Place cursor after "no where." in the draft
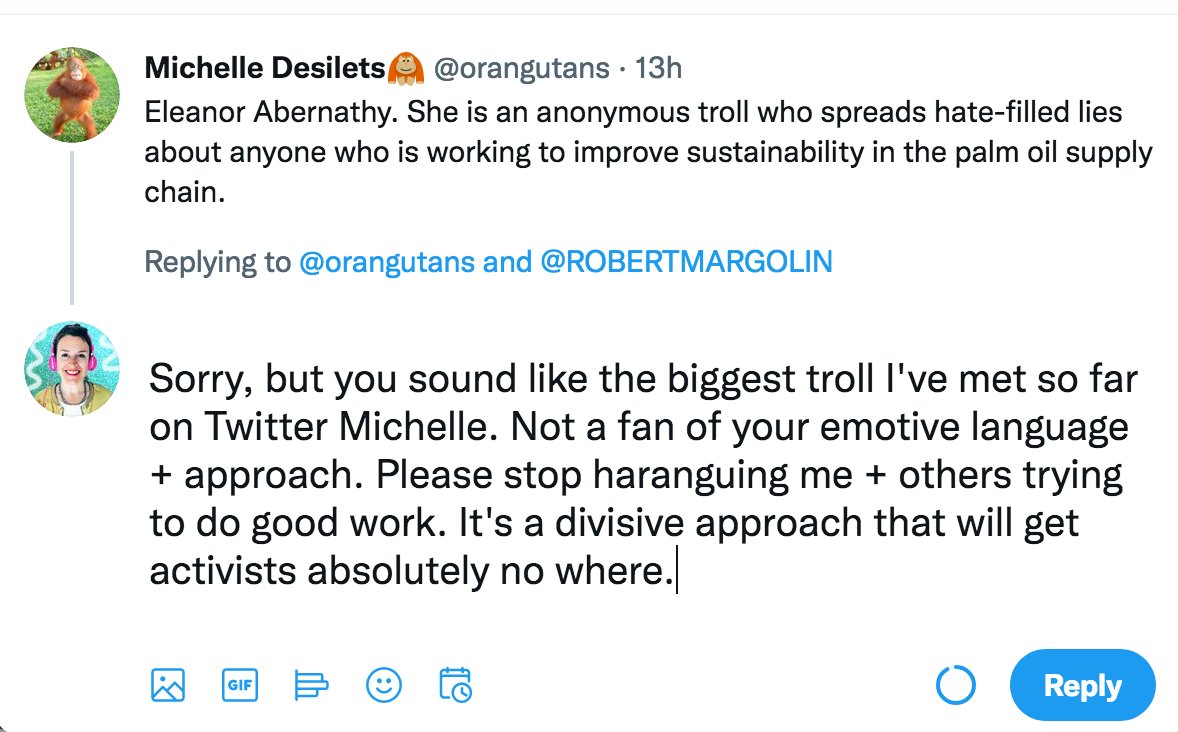This screenshot has width=1178, height=732. point(675,571)
